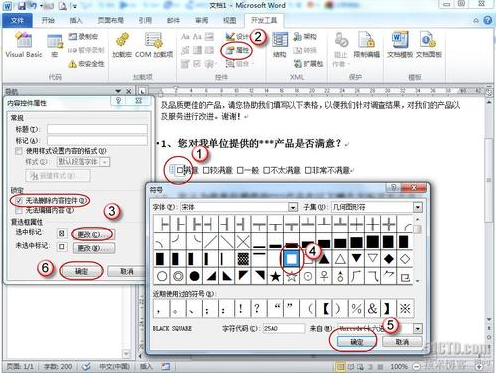Open the Add-Ins (加载项) dialog

pyautogui.click(x=122, y=45)
